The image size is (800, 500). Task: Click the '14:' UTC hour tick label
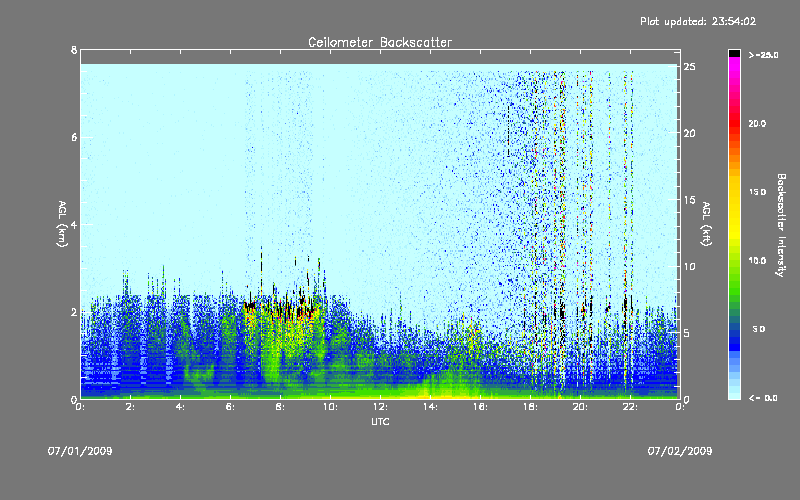coord(430,407)
